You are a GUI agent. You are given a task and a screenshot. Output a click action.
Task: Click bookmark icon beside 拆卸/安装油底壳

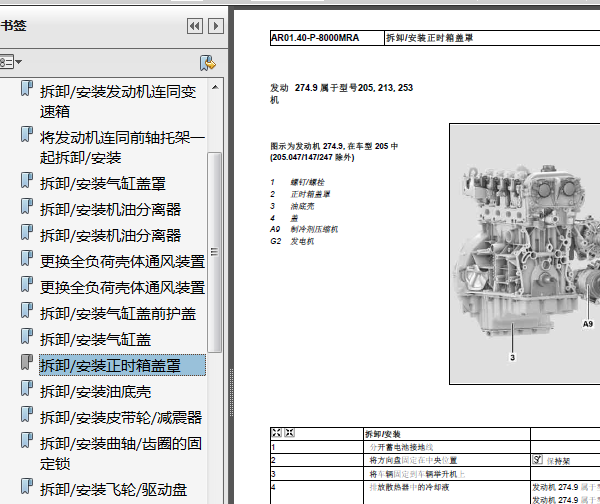pyautogui.click(x=27, y=388)
